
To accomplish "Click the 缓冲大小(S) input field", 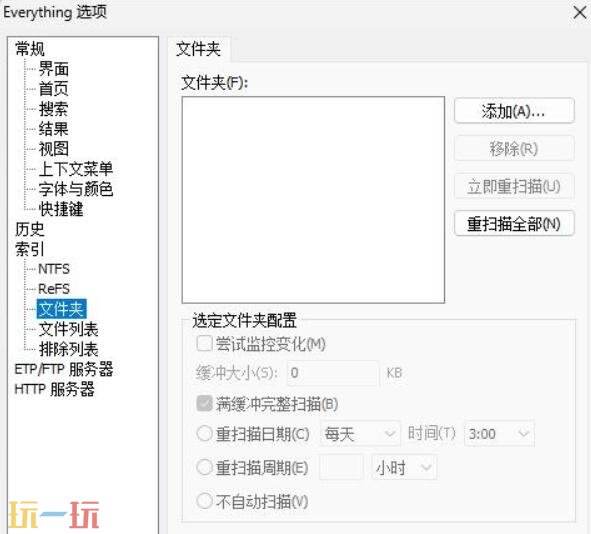I will click(332, 373).
